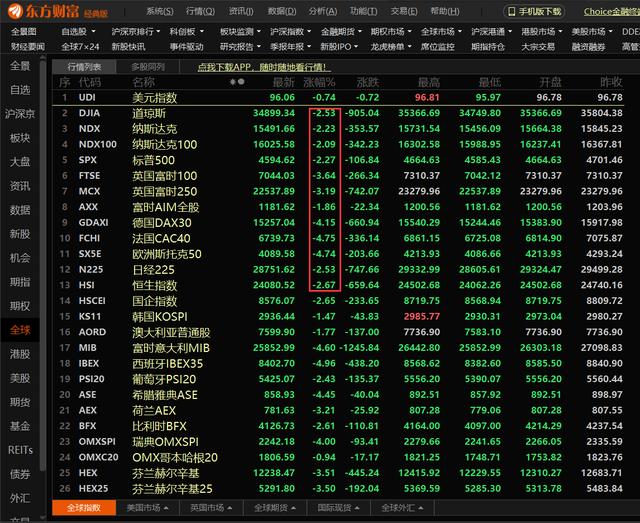640x523 pixels.
Task: Open the 国际现货 bottom tab menu
Action: click(339, 507)
